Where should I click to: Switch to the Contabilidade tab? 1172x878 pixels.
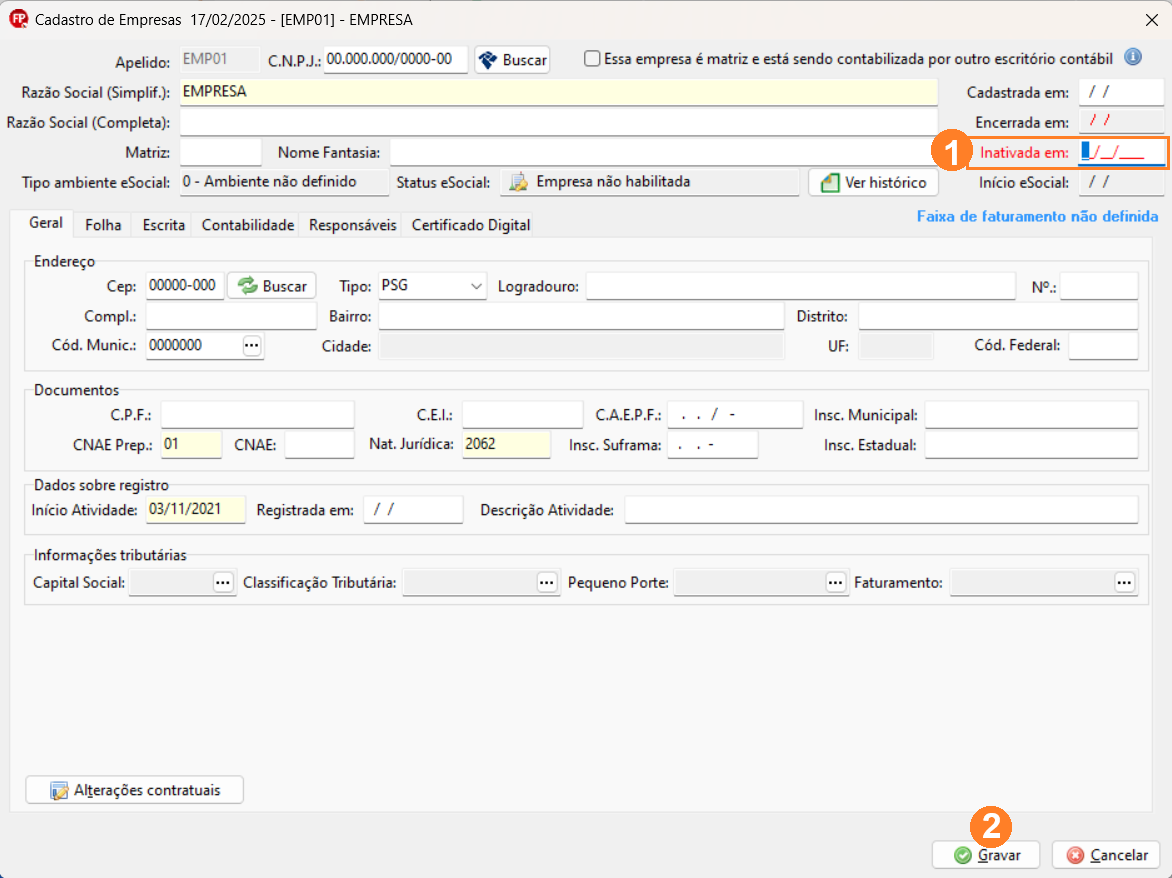[x=247, y=225]
